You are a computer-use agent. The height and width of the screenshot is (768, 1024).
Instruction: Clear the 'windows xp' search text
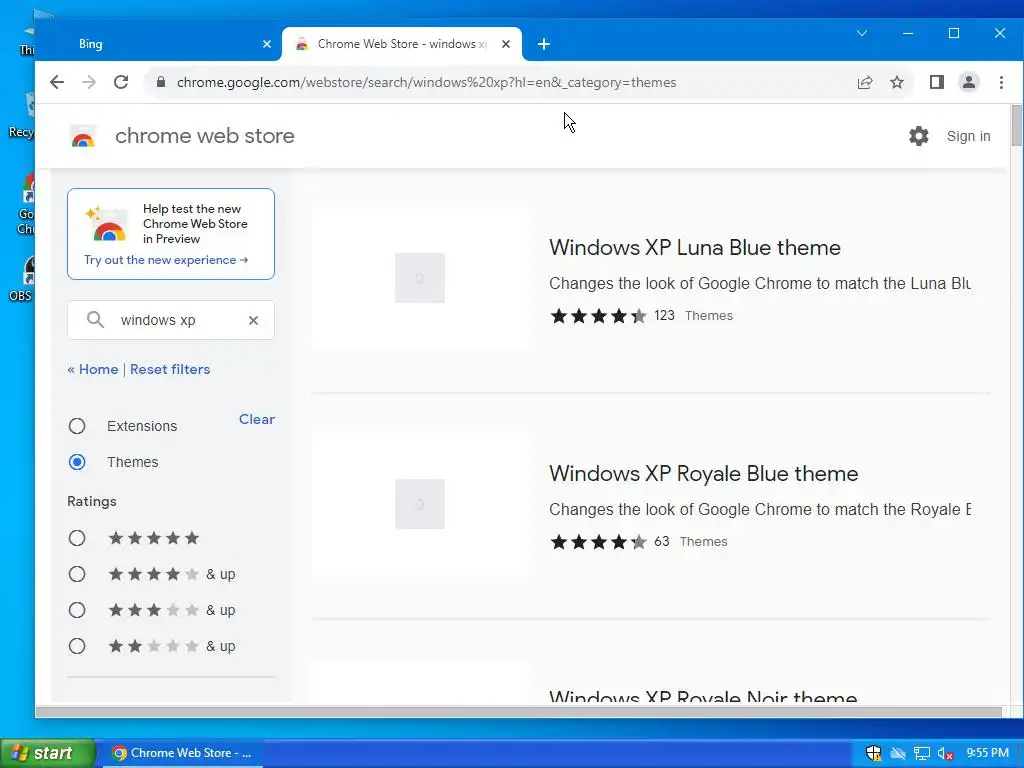pos(253,320)
